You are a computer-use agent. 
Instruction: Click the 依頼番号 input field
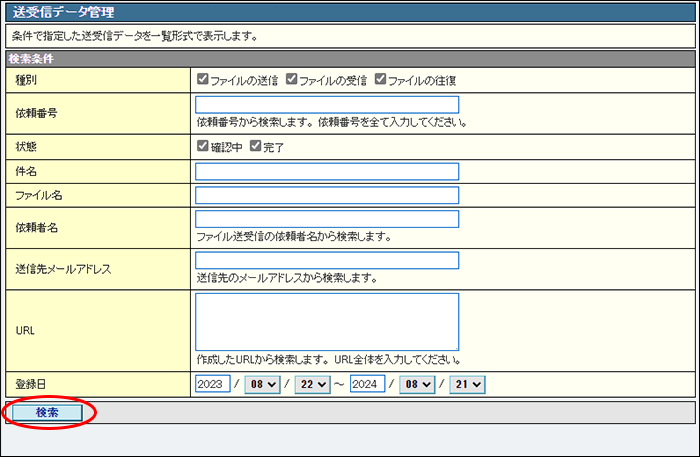[x=327, y=105]
